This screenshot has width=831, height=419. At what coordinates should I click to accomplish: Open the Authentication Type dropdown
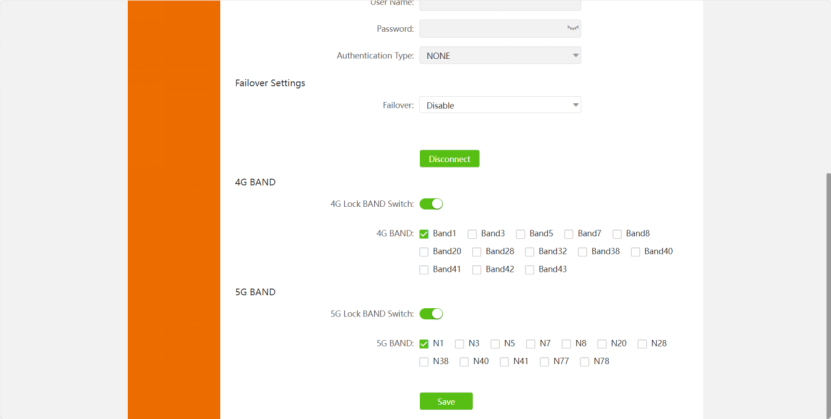pos(500,56)
